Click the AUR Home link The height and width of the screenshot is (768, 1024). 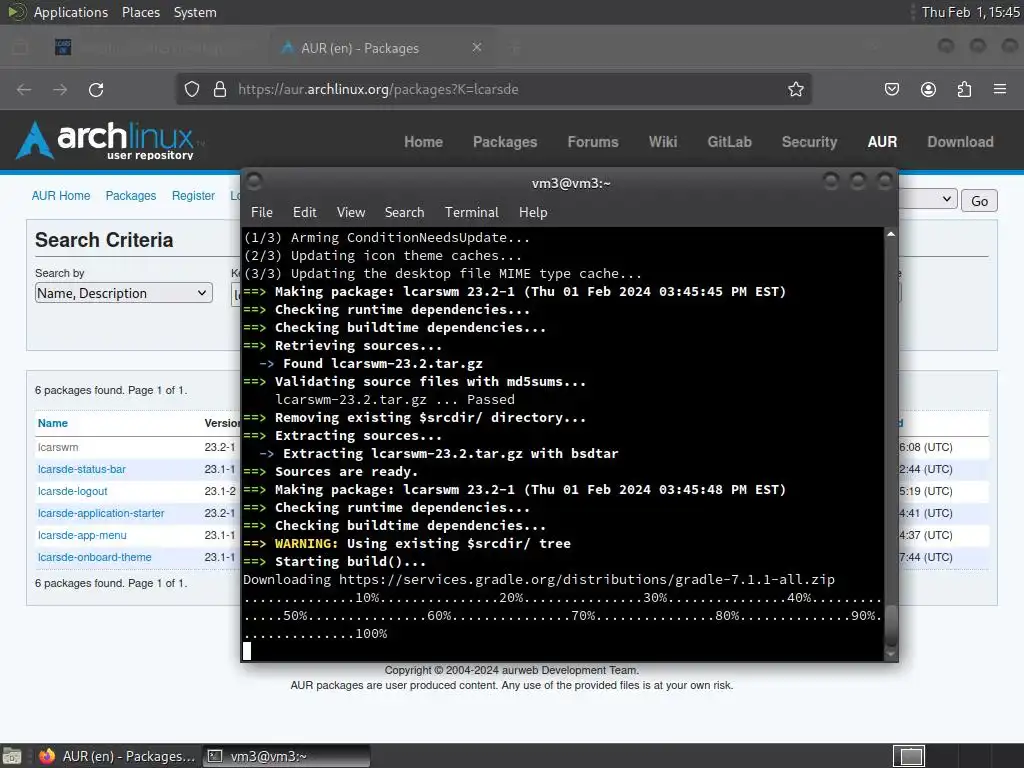(61, 196)
